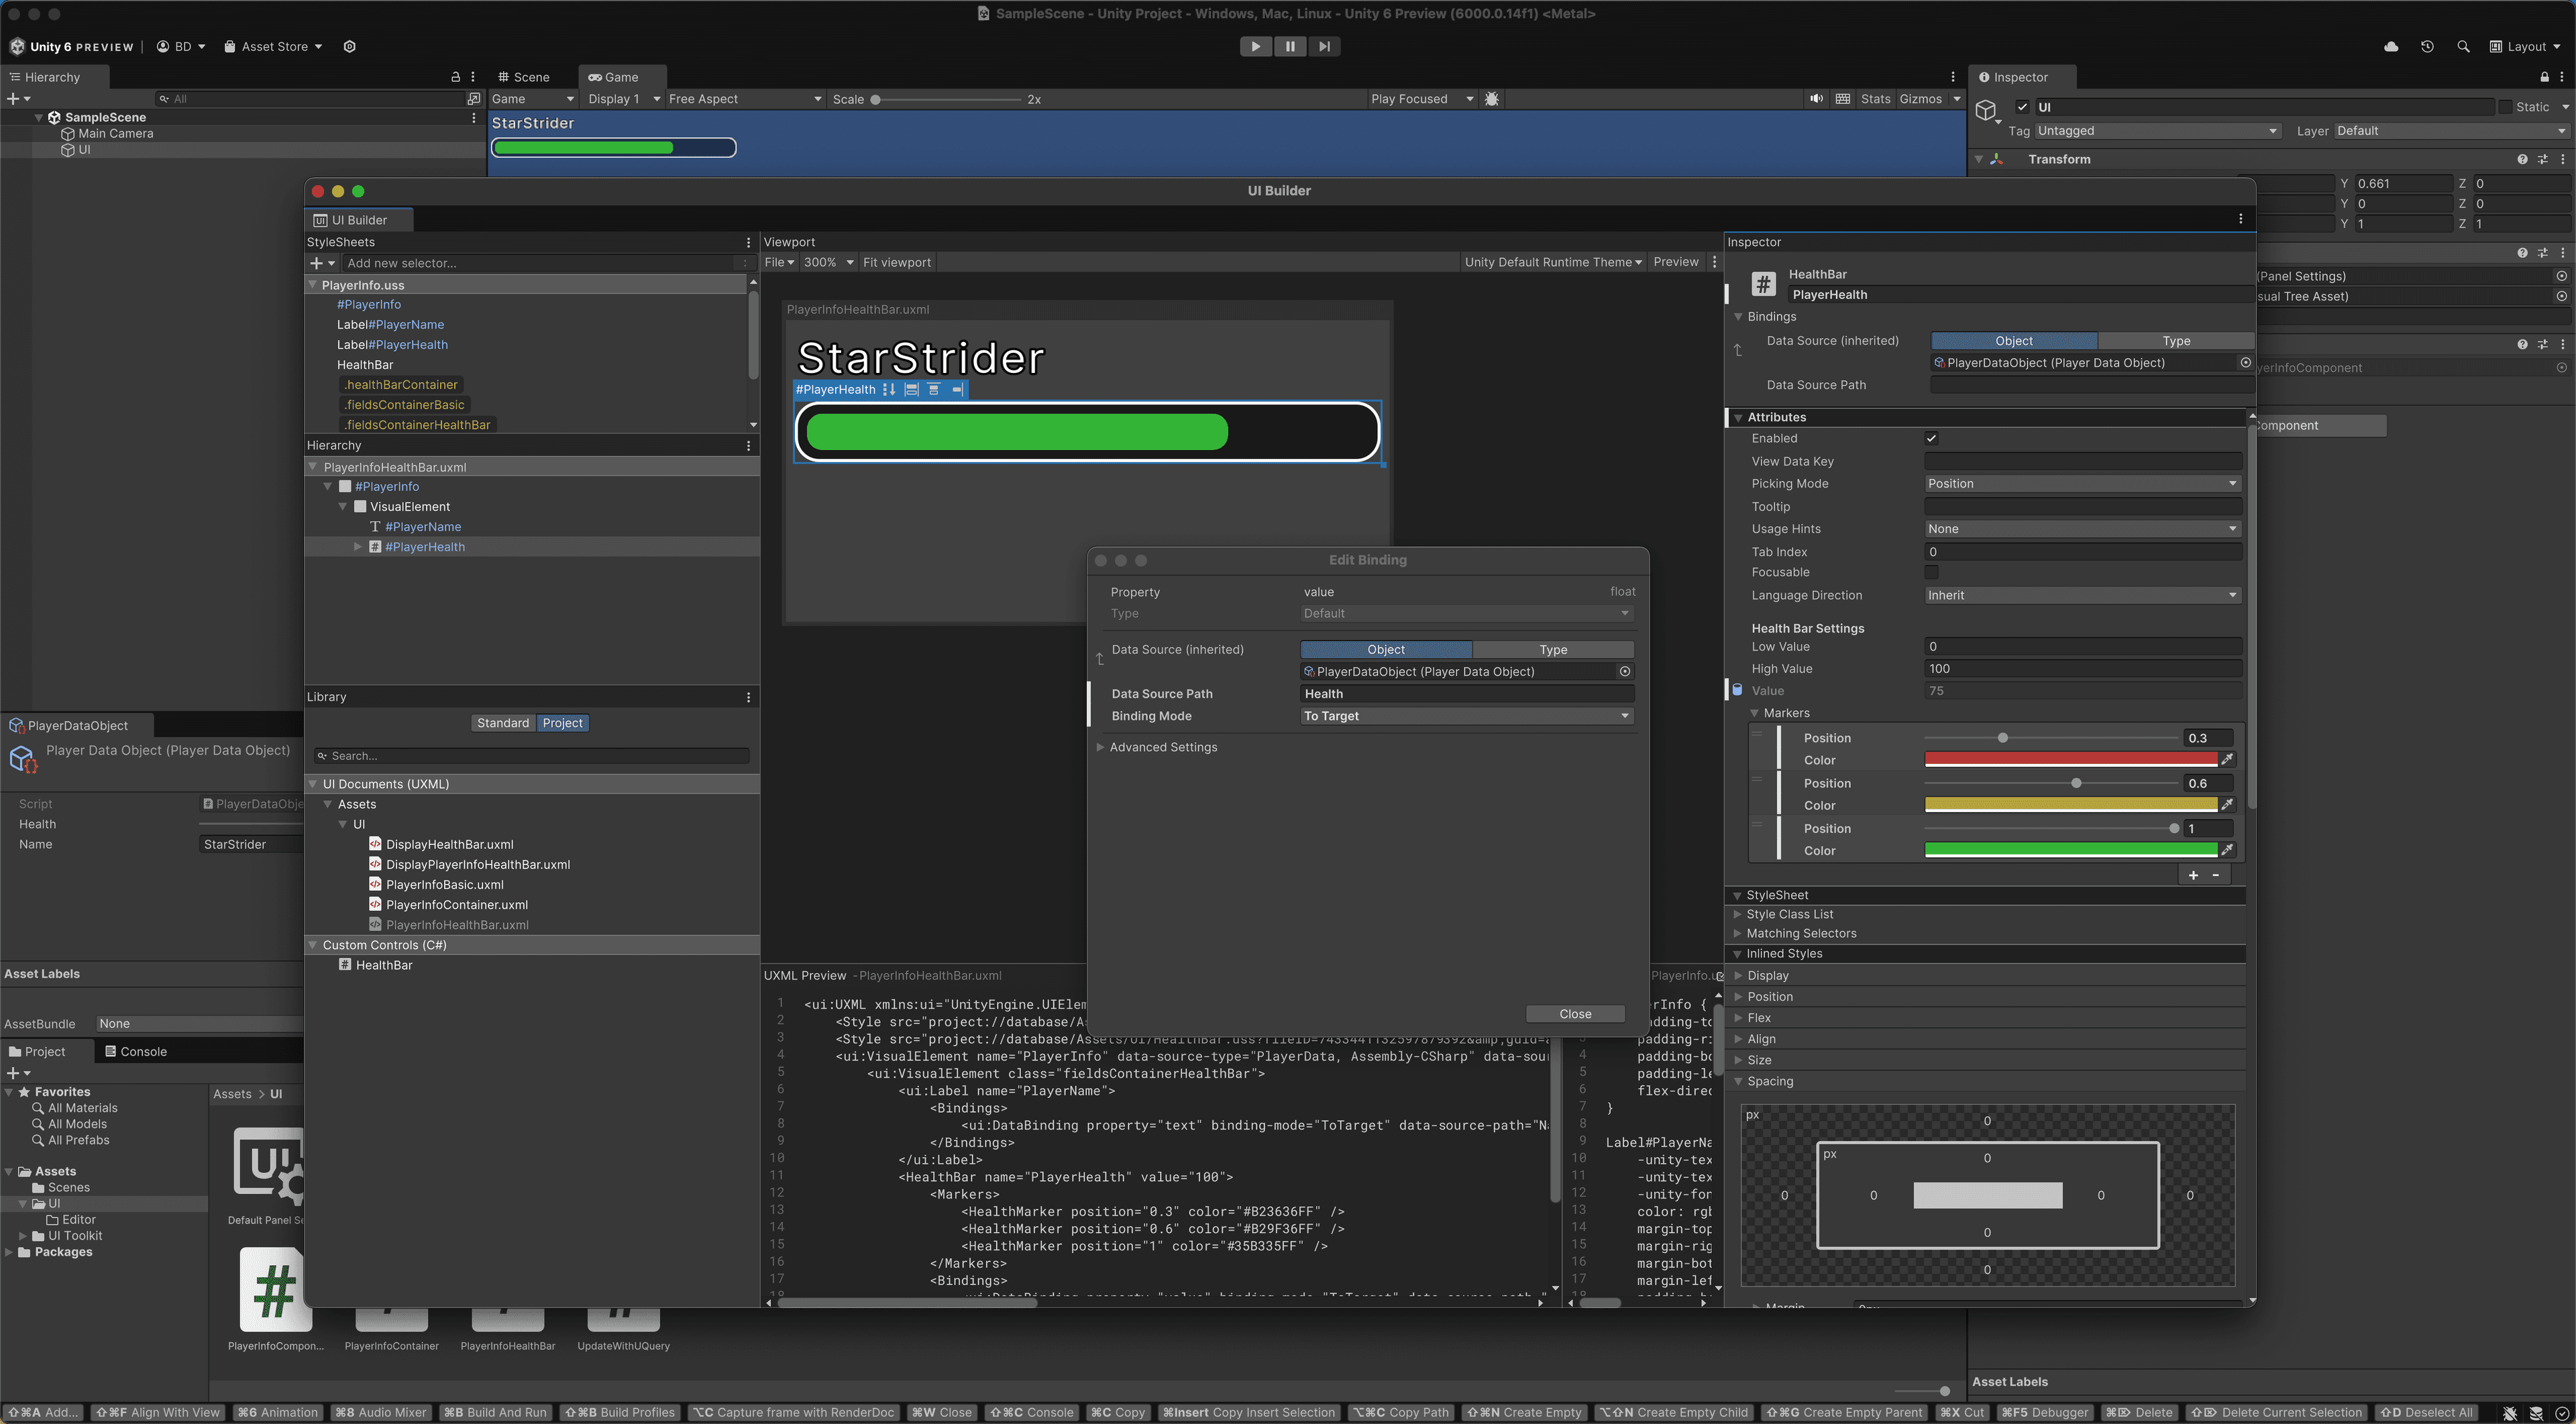Open the Unity Default Runtime Theme dropdown
2576x1424 pixels.
coord(1552,262)
